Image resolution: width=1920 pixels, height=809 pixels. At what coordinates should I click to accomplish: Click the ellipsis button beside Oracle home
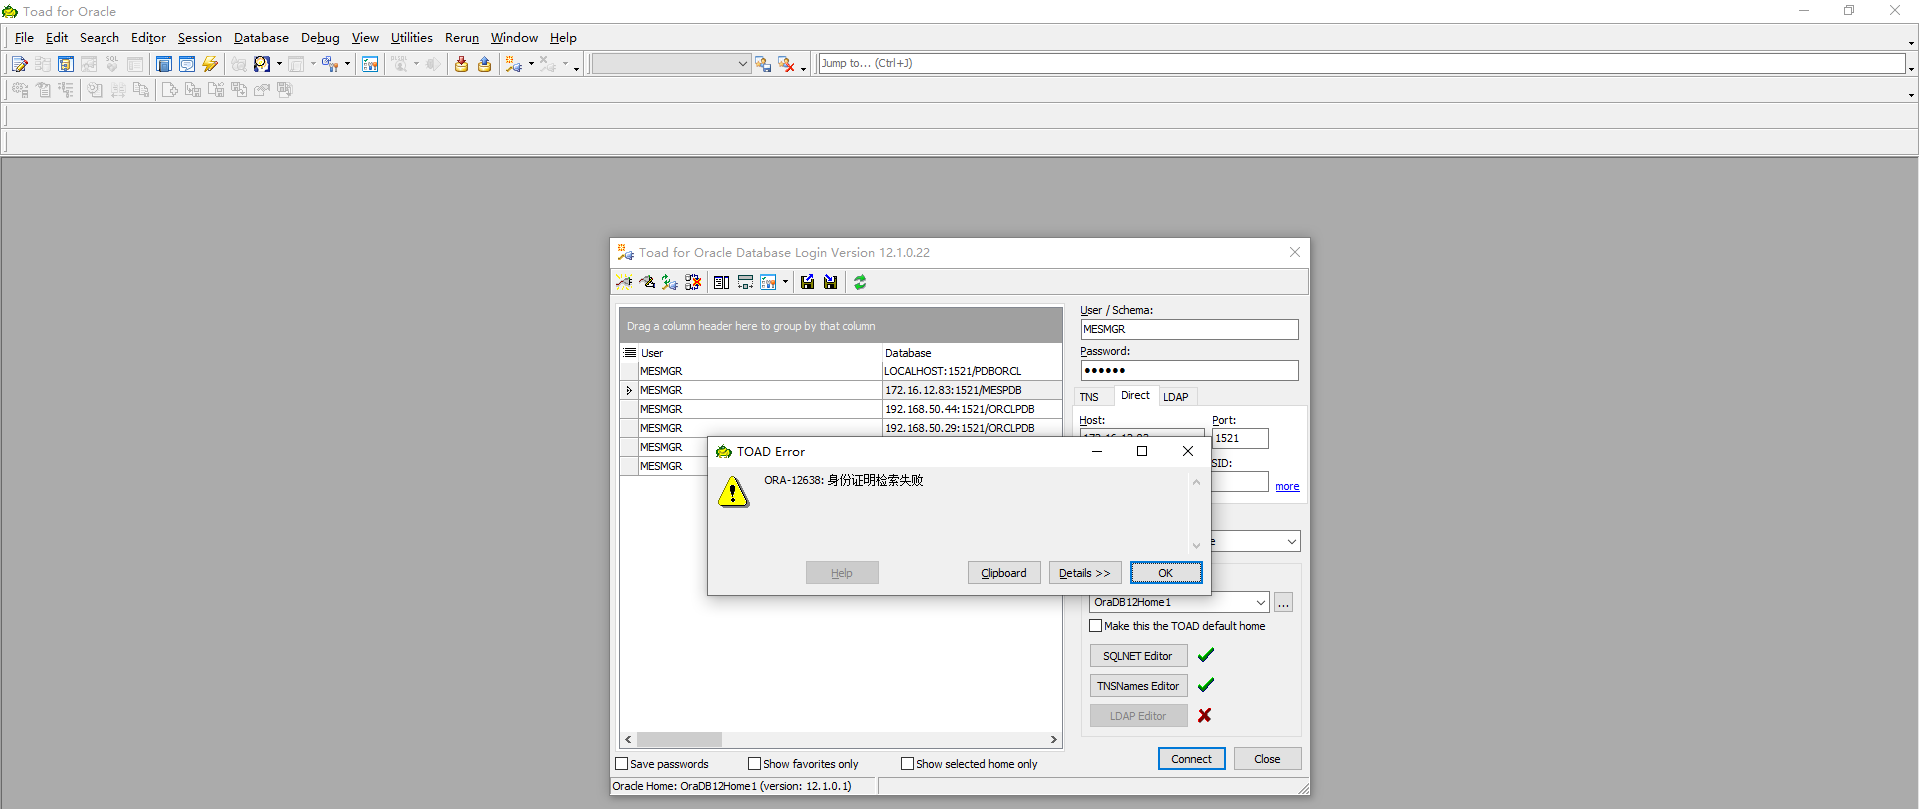[x=1283, y=602]
